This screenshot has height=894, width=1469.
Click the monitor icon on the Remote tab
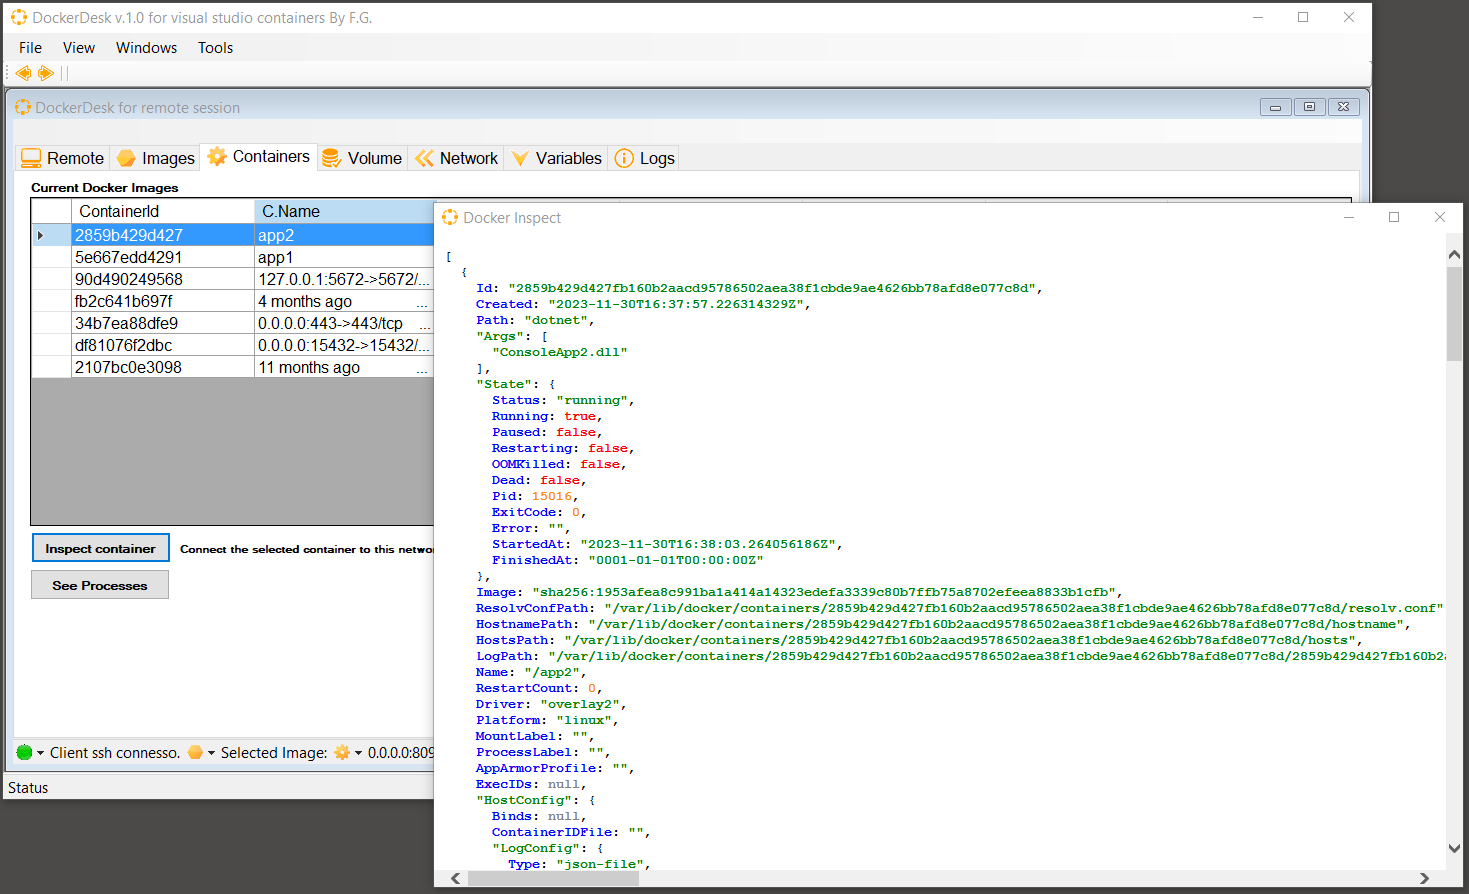click(31, 157)
